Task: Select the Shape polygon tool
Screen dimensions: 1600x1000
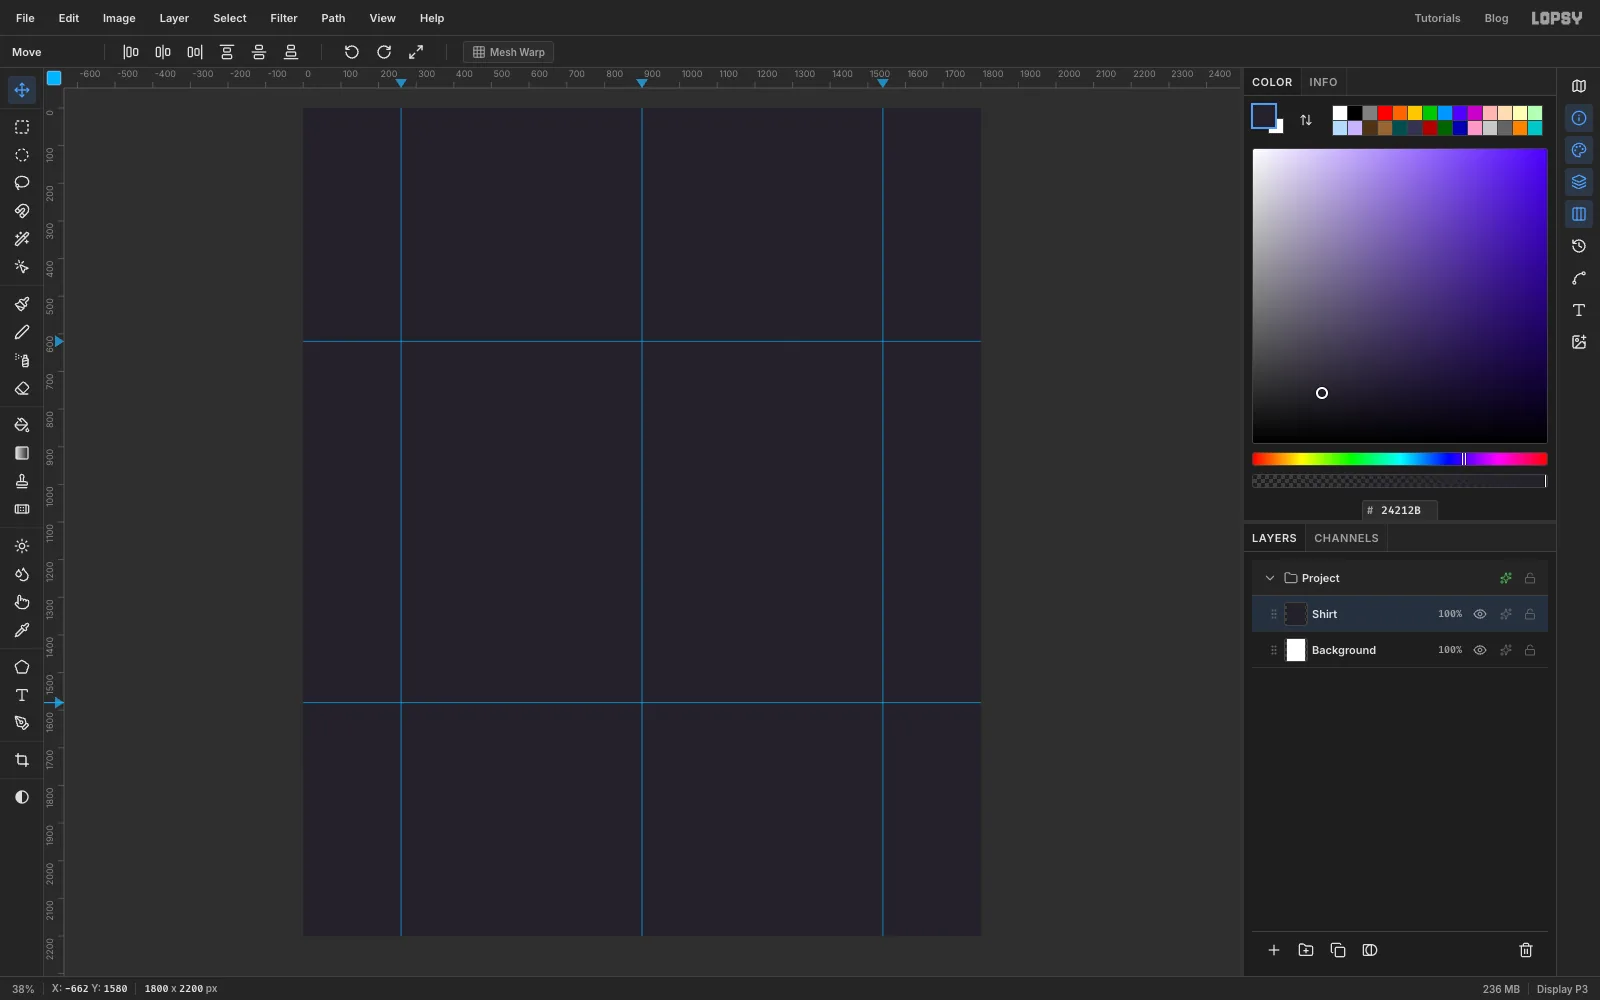Action: tap(21, 667)
